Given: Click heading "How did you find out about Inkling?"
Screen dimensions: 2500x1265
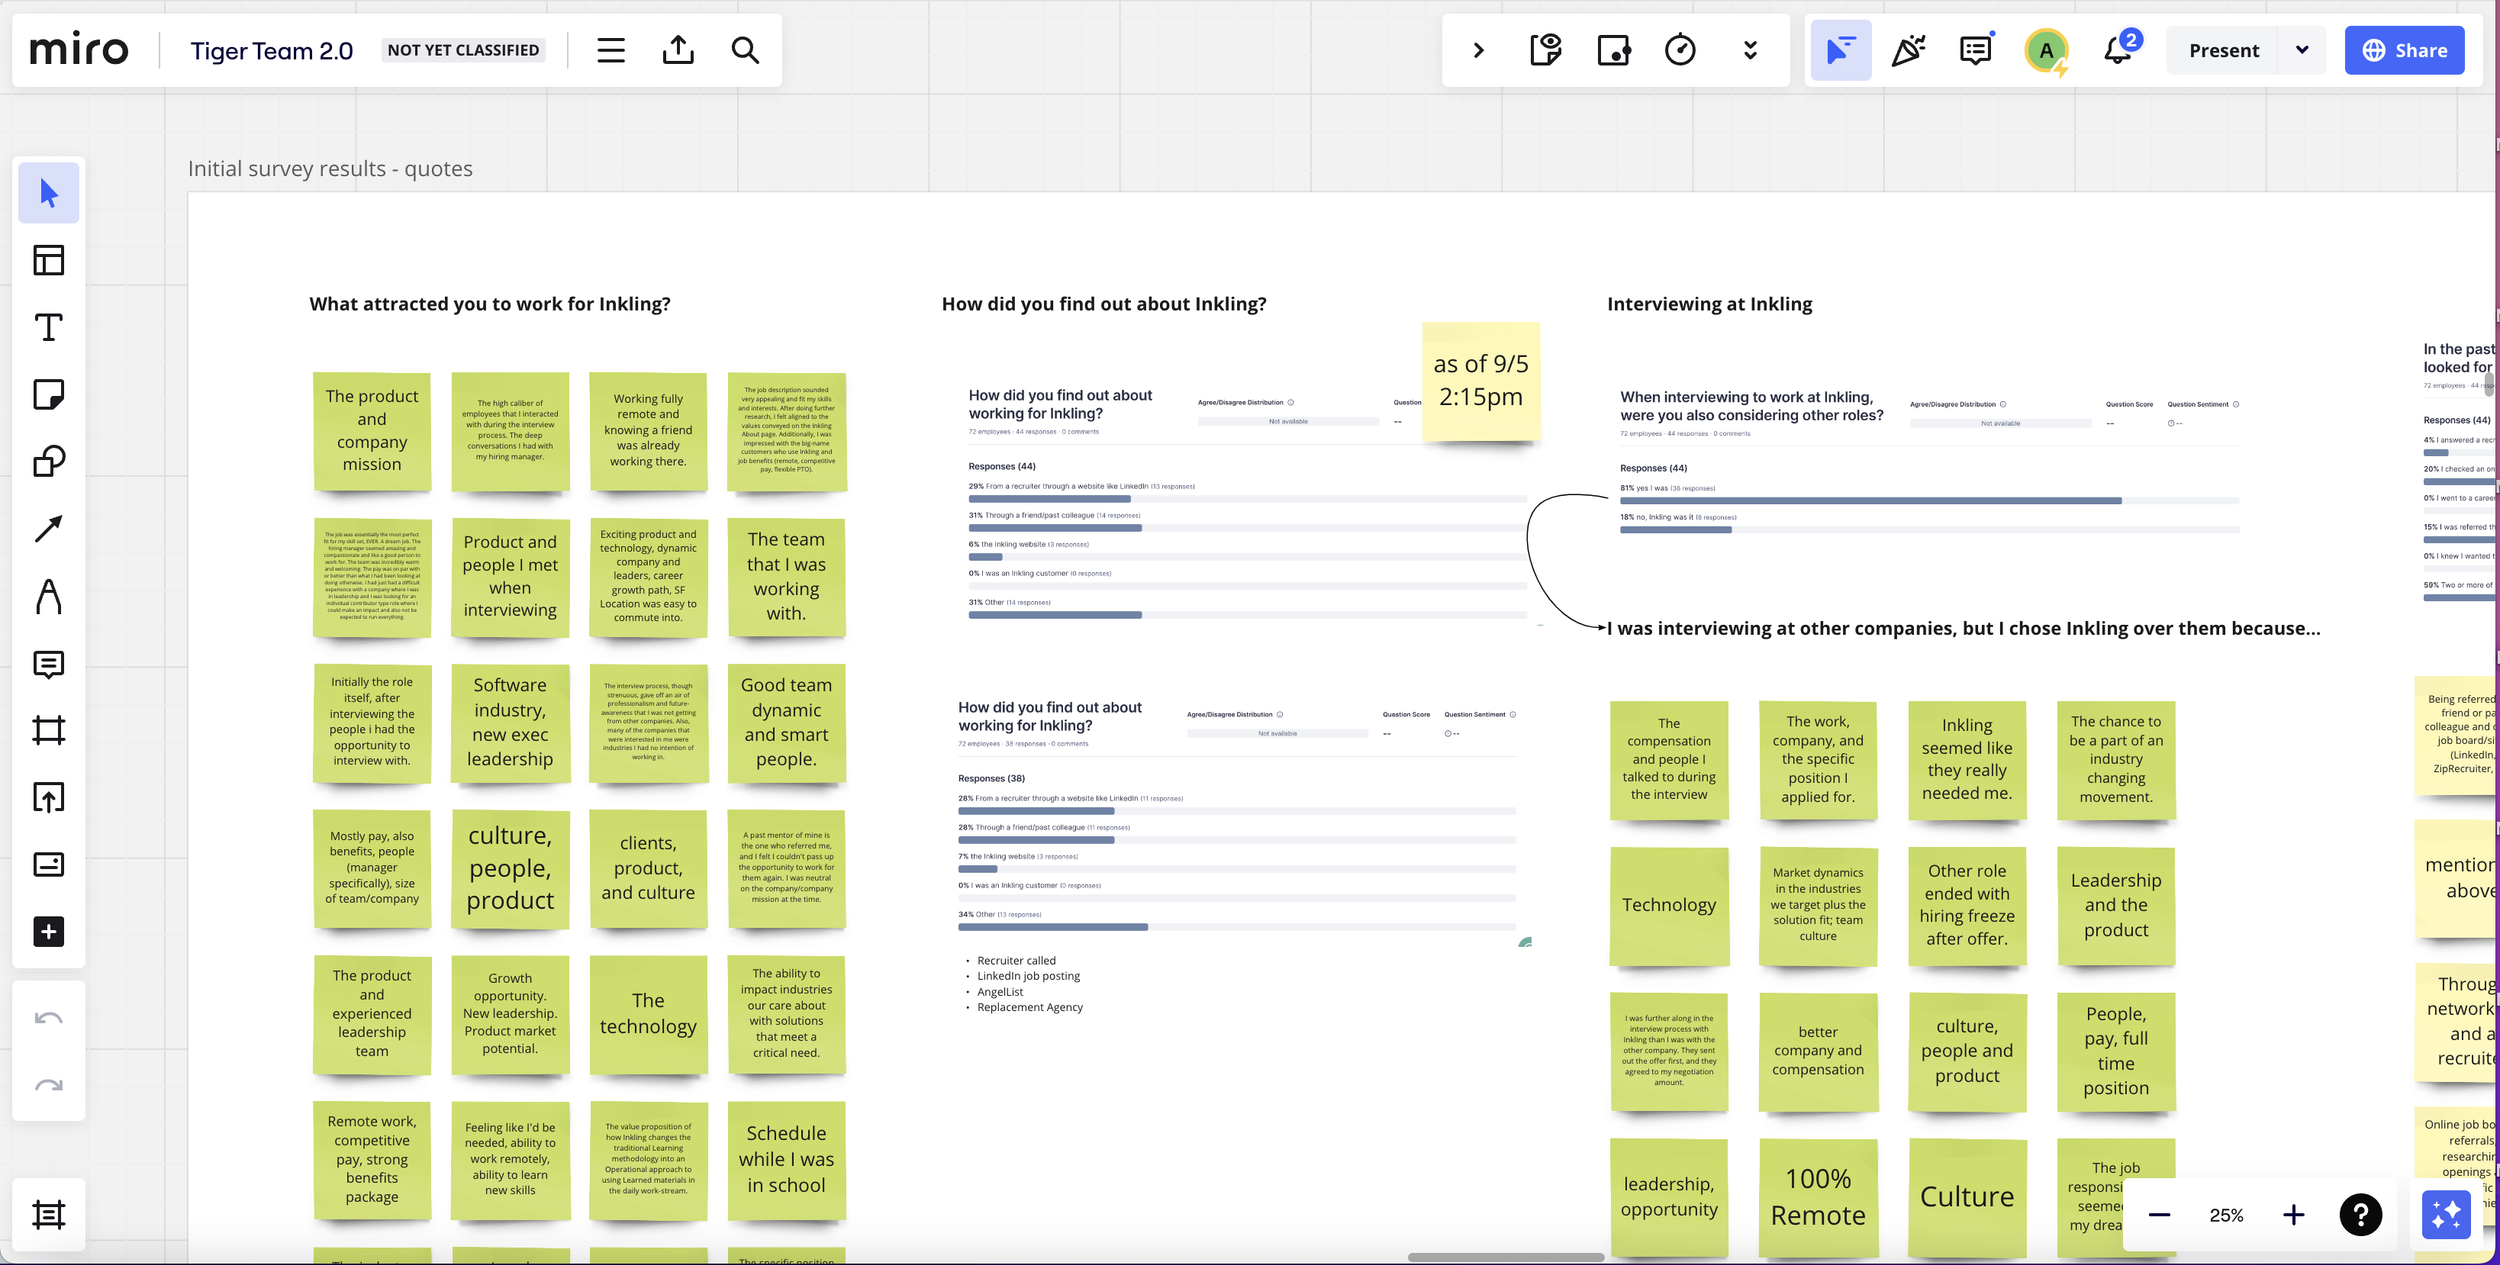Looking at the screenshot, I should tap(1104, 304).
